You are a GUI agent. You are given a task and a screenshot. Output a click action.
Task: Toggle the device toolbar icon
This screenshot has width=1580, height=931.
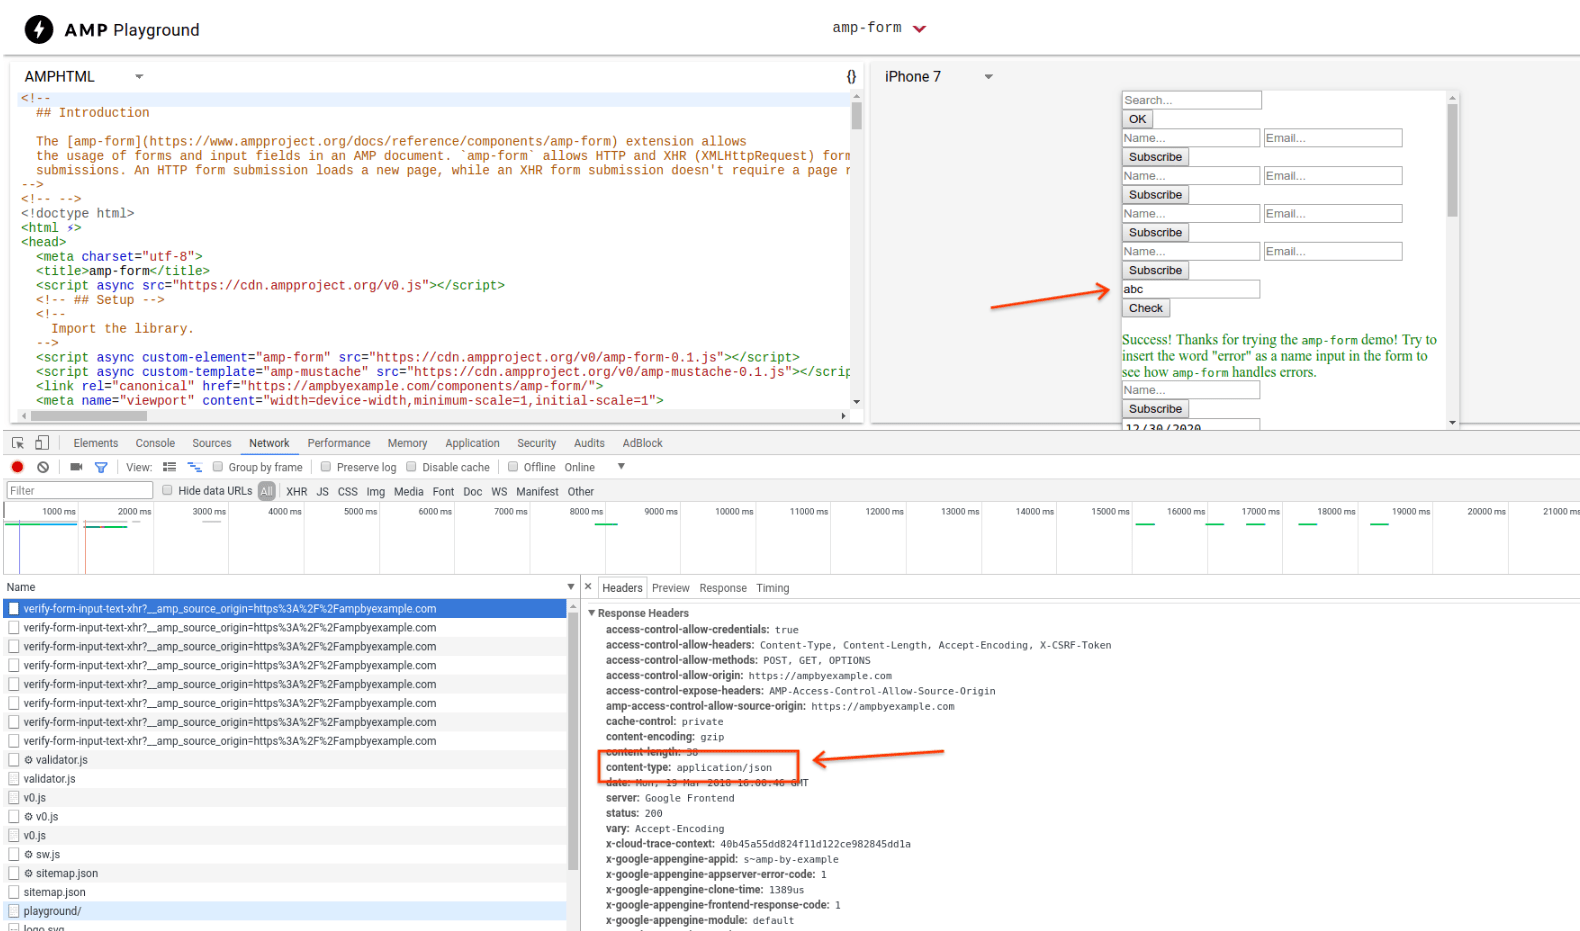pyautogui.click(x=42, y=443)
